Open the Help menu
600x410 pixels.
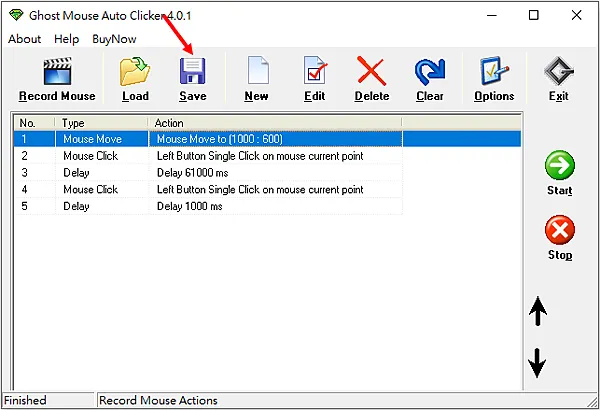(67, 39)
